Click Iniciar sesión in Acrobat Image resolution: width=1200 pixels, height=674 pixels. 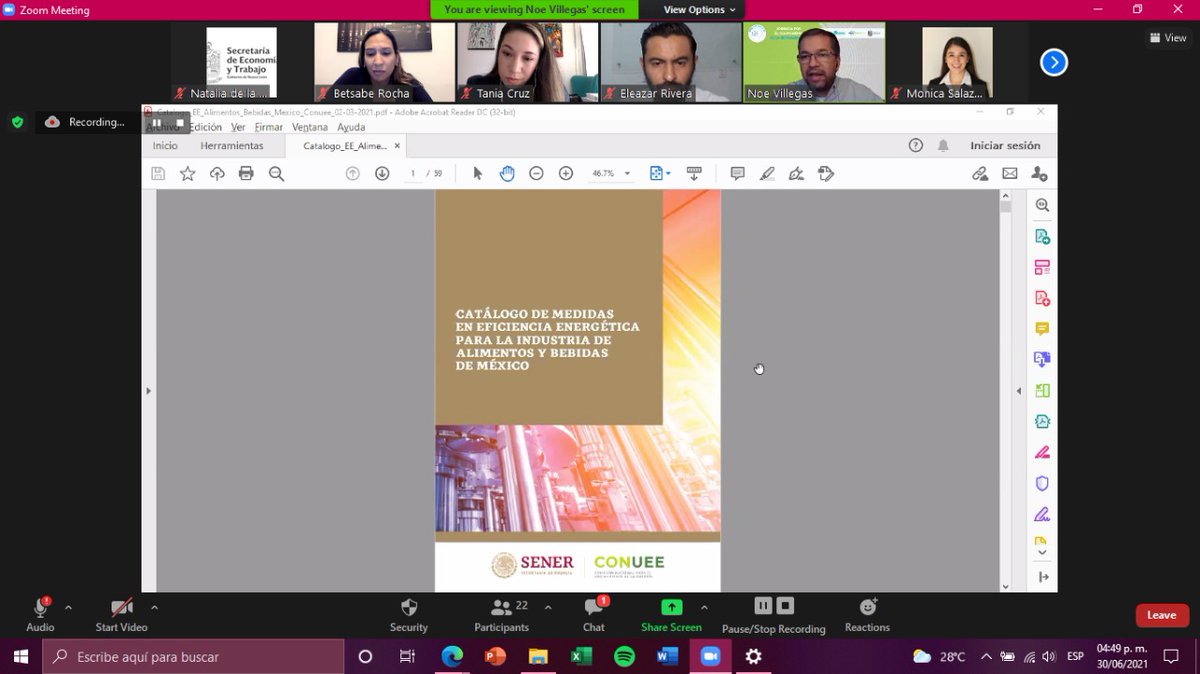click(x=1005, y=145)
